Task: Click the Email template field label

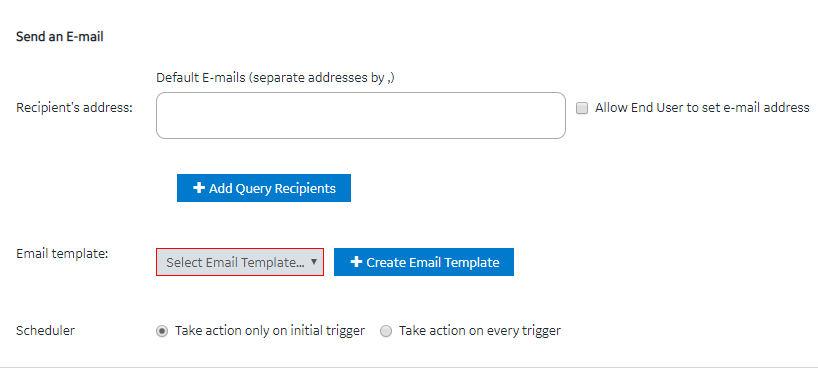Action: tap(62, 254)
